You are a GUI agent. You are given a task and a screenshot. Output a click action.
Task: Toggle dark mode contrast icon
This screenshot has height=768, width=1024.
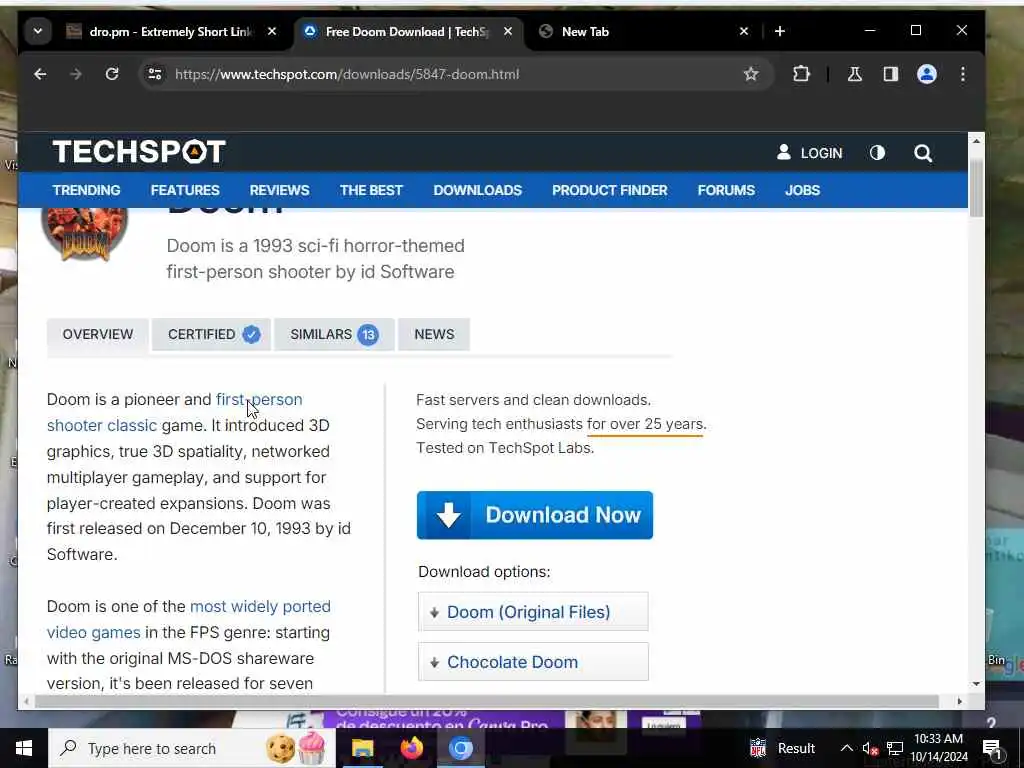[x=877, y=153]
